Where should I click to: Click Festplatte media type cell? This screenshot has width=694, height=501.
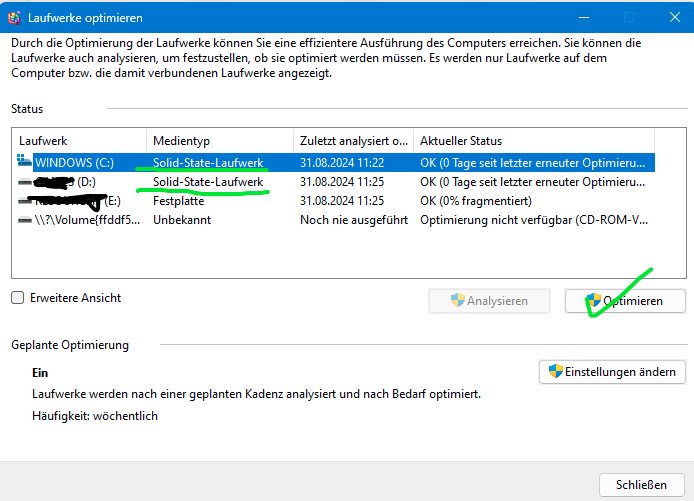(x=178, y=201)
